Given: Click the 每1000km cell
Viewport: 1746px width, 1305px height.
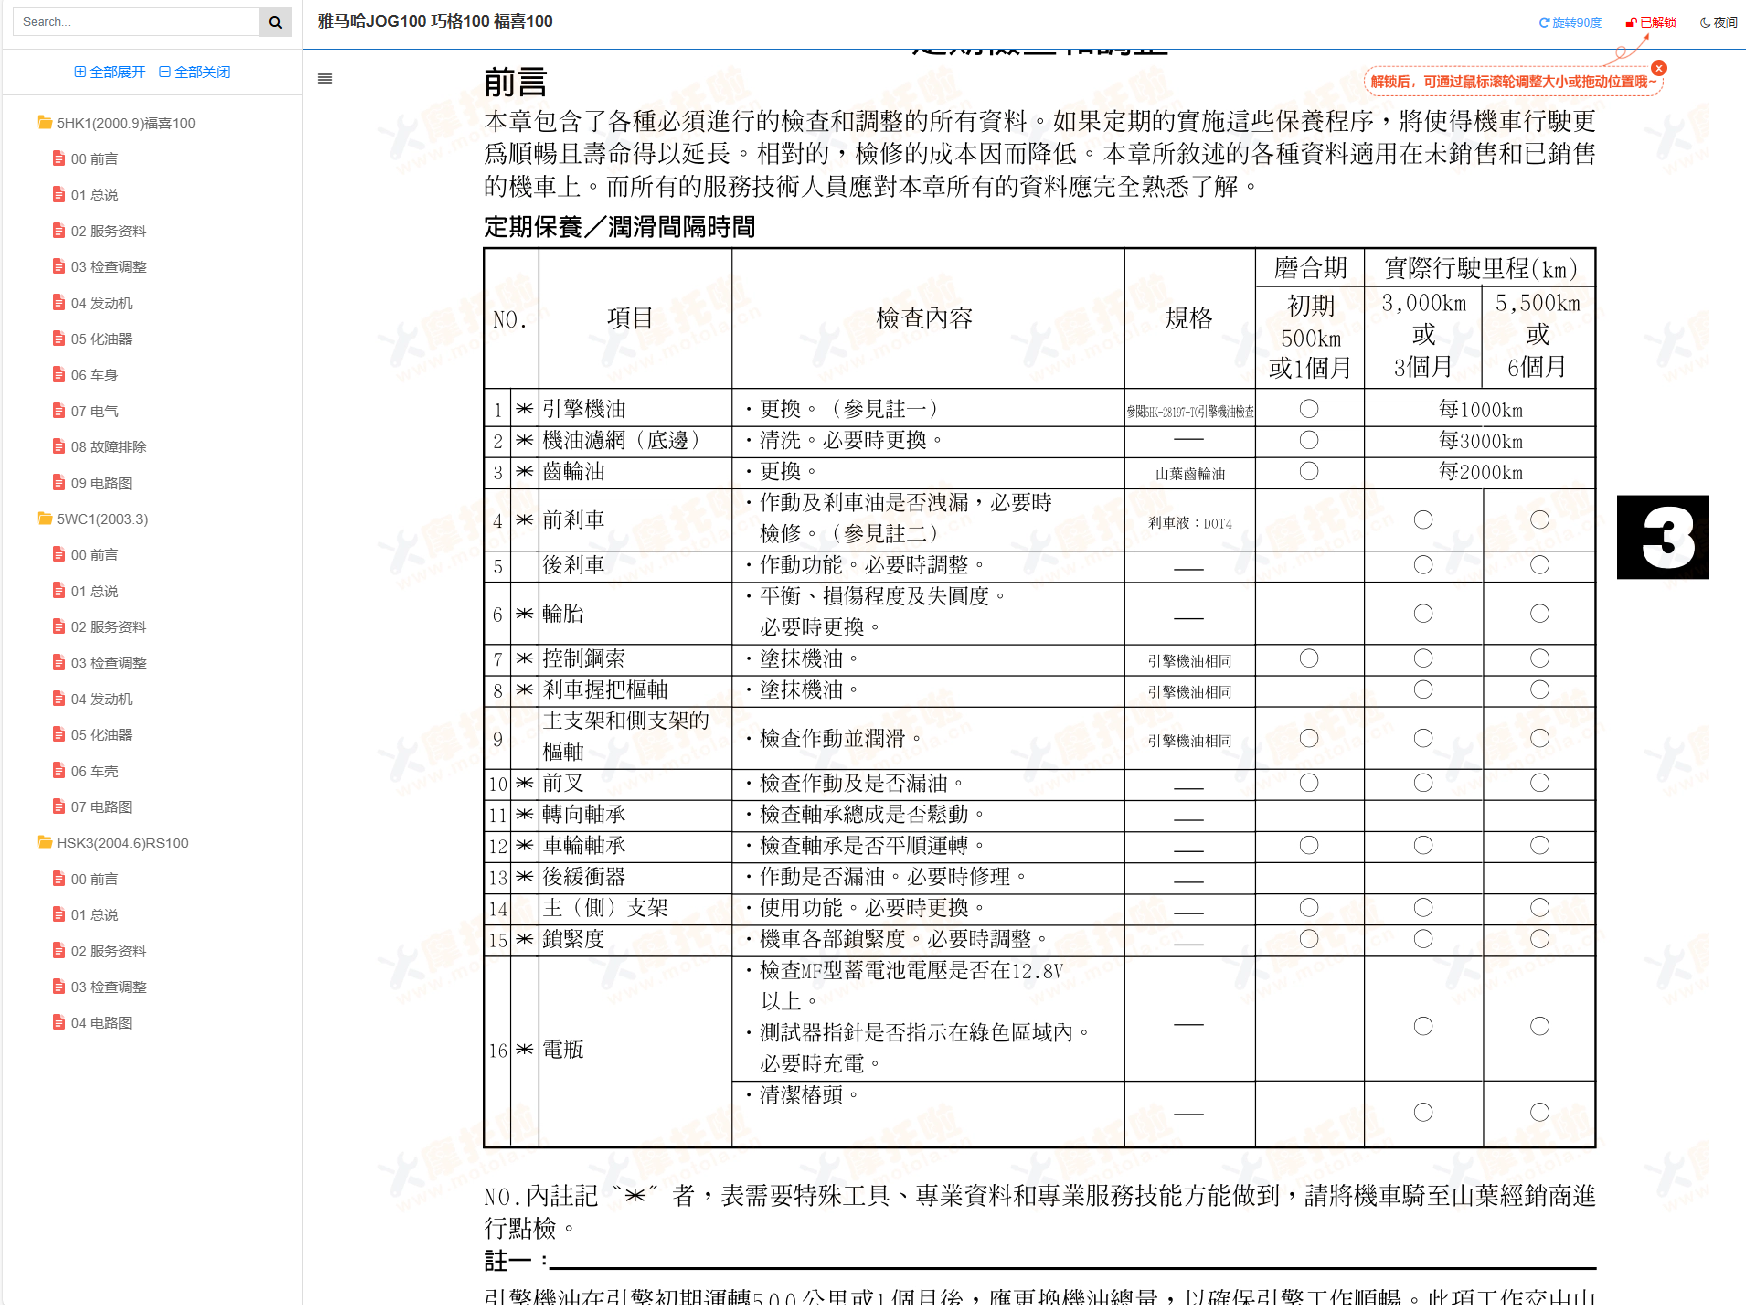Looking at the screenshot, I should [x=1480, y=409].
